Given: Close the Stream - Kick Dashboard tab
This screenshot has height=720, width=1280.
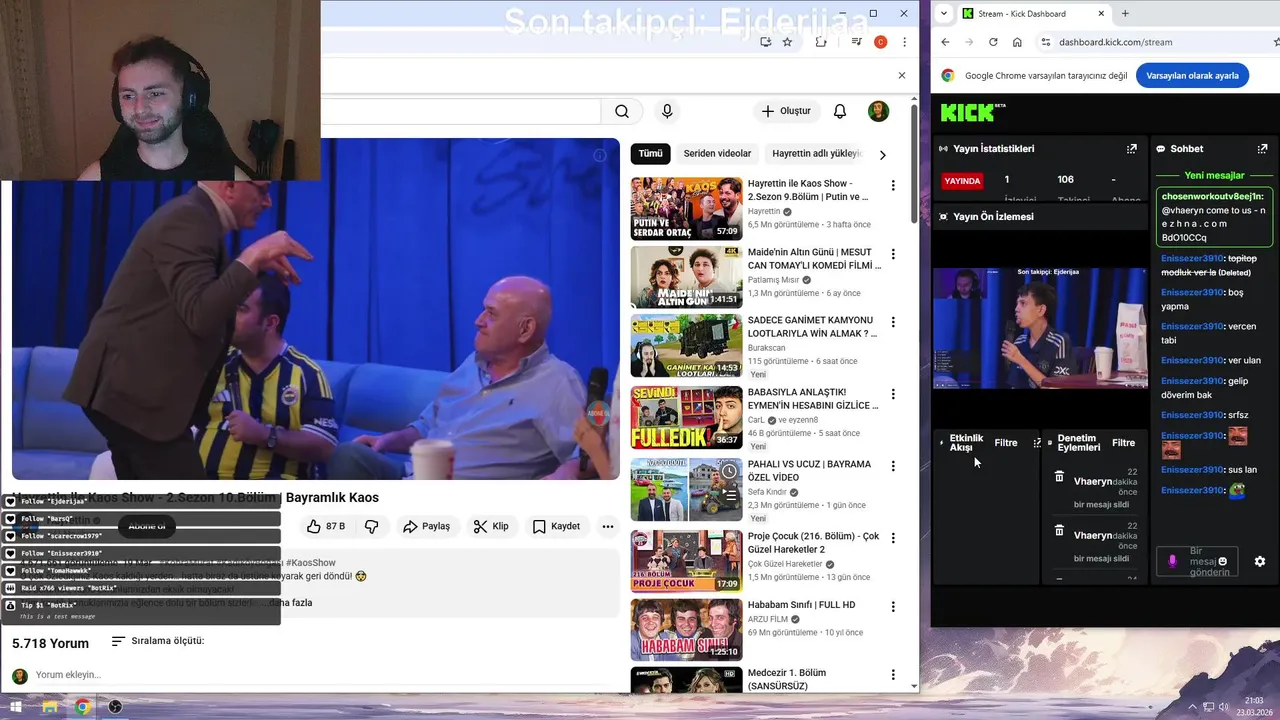Looking at the screenshot, I should tap(1102, 14).
